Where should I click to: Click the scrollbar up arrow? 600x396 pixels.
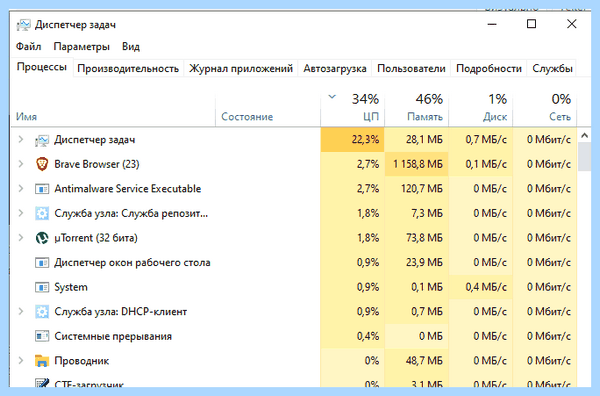(584, 135)
